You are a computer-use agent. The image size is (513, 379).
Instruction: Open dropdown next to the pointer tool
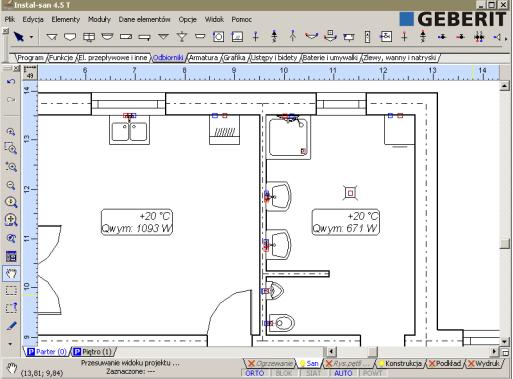[31, 37]
